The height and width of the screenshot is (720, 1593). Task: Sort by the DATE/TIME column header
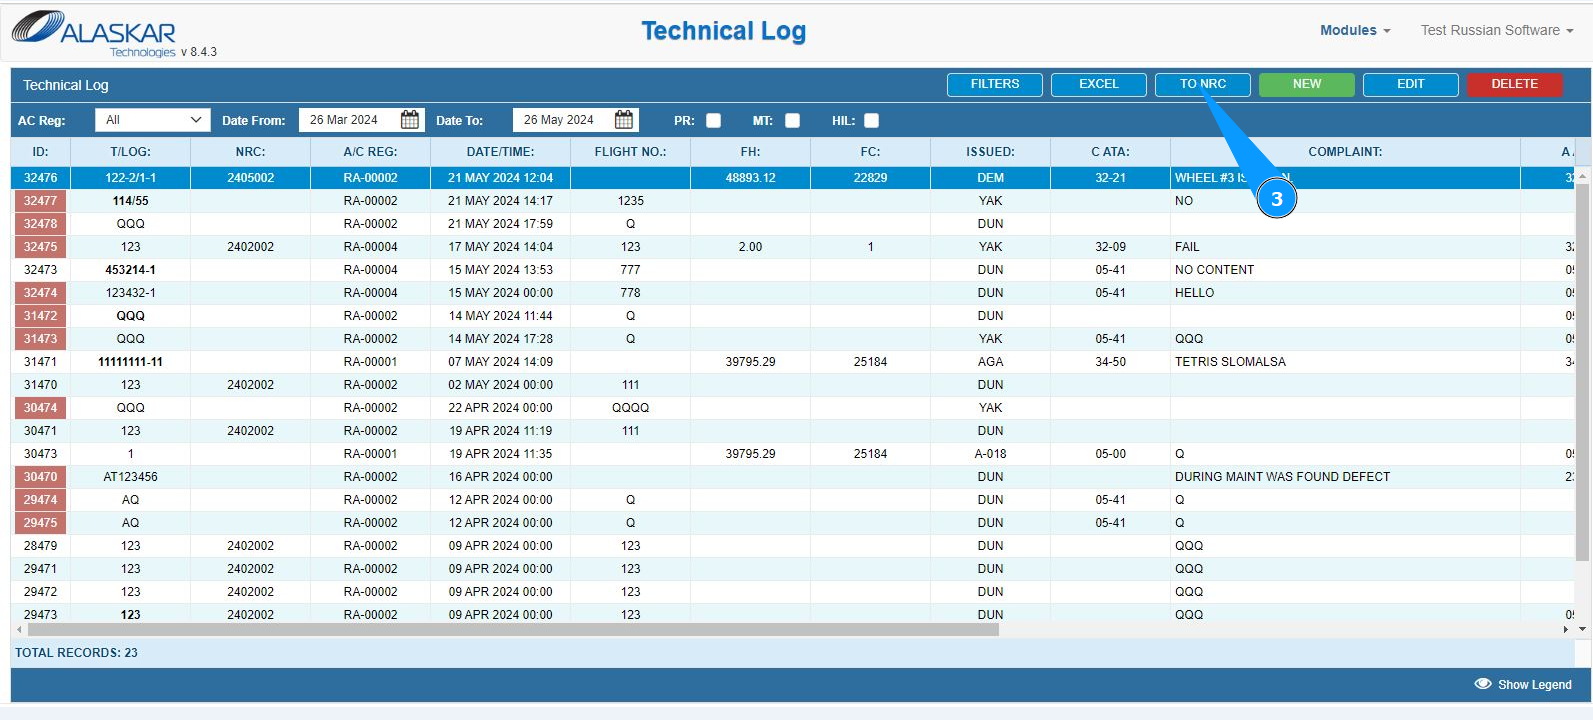click(500, 152)
